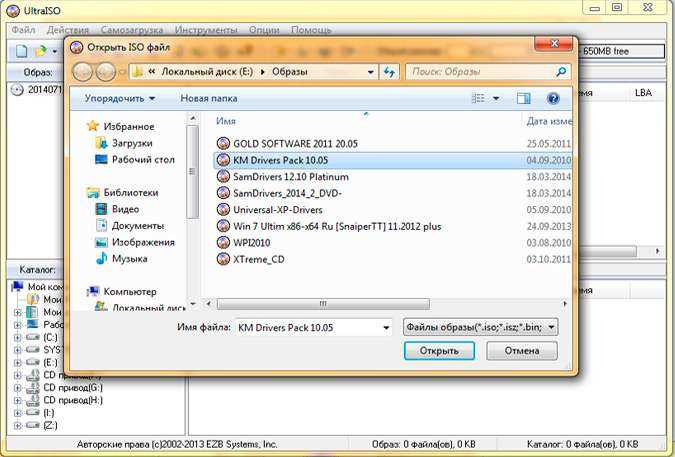Click the Новая папка button
This screenshot has height=457, width=675.
[209, 99]
